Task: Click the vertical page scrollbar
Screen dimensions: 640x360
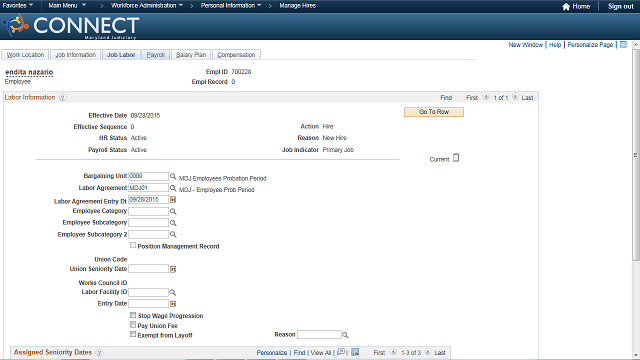Action: pos(636,155)
